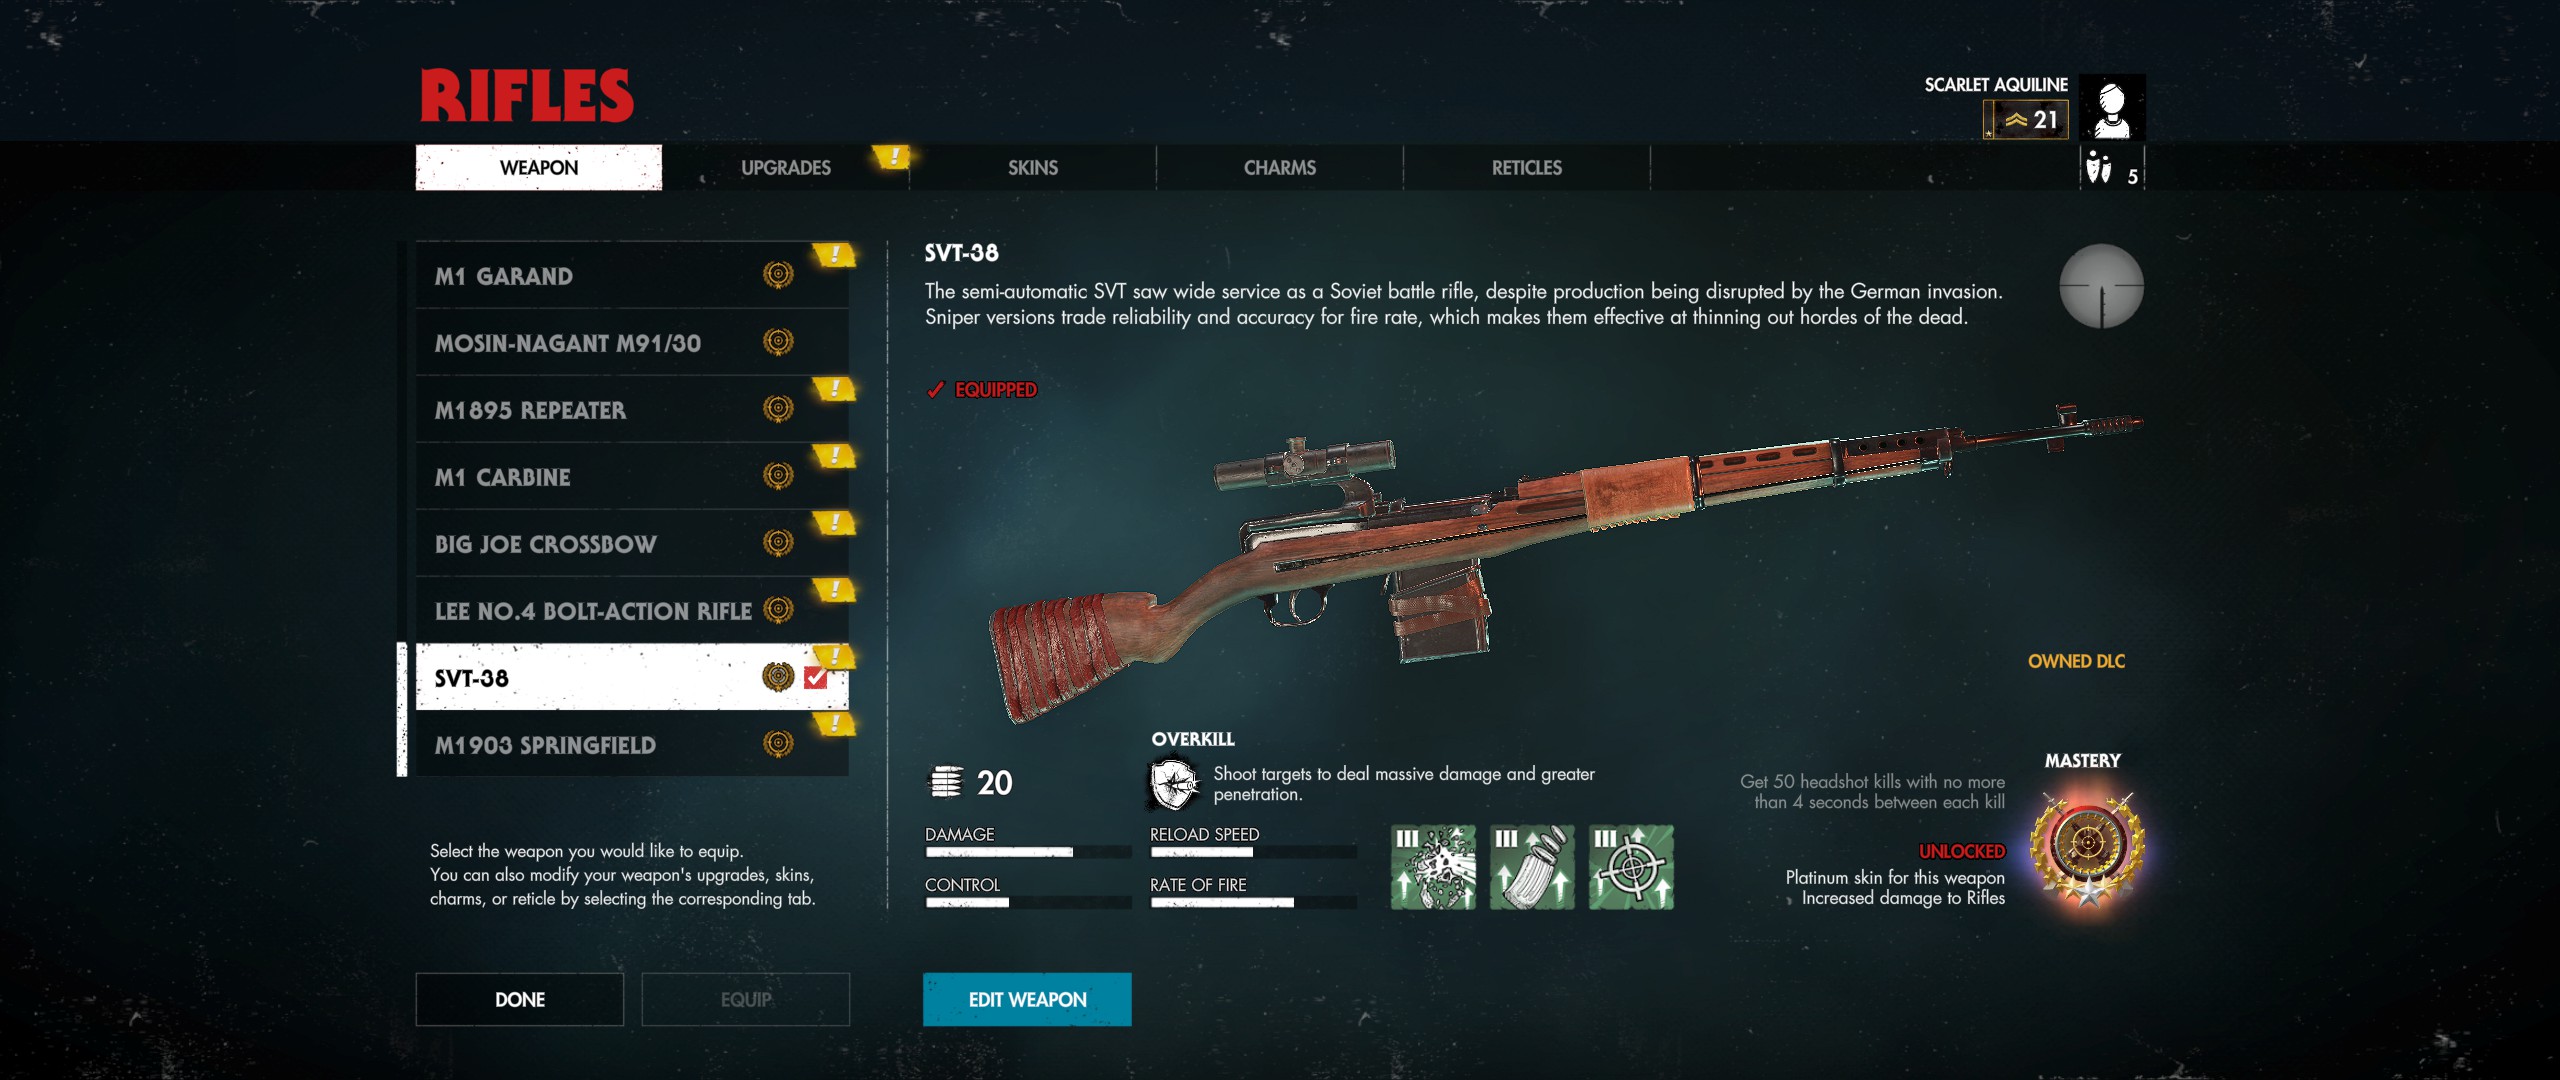
Task: Select the first green damage upgrade icon
Action: pyautogui.click(x=1433, y=867)
